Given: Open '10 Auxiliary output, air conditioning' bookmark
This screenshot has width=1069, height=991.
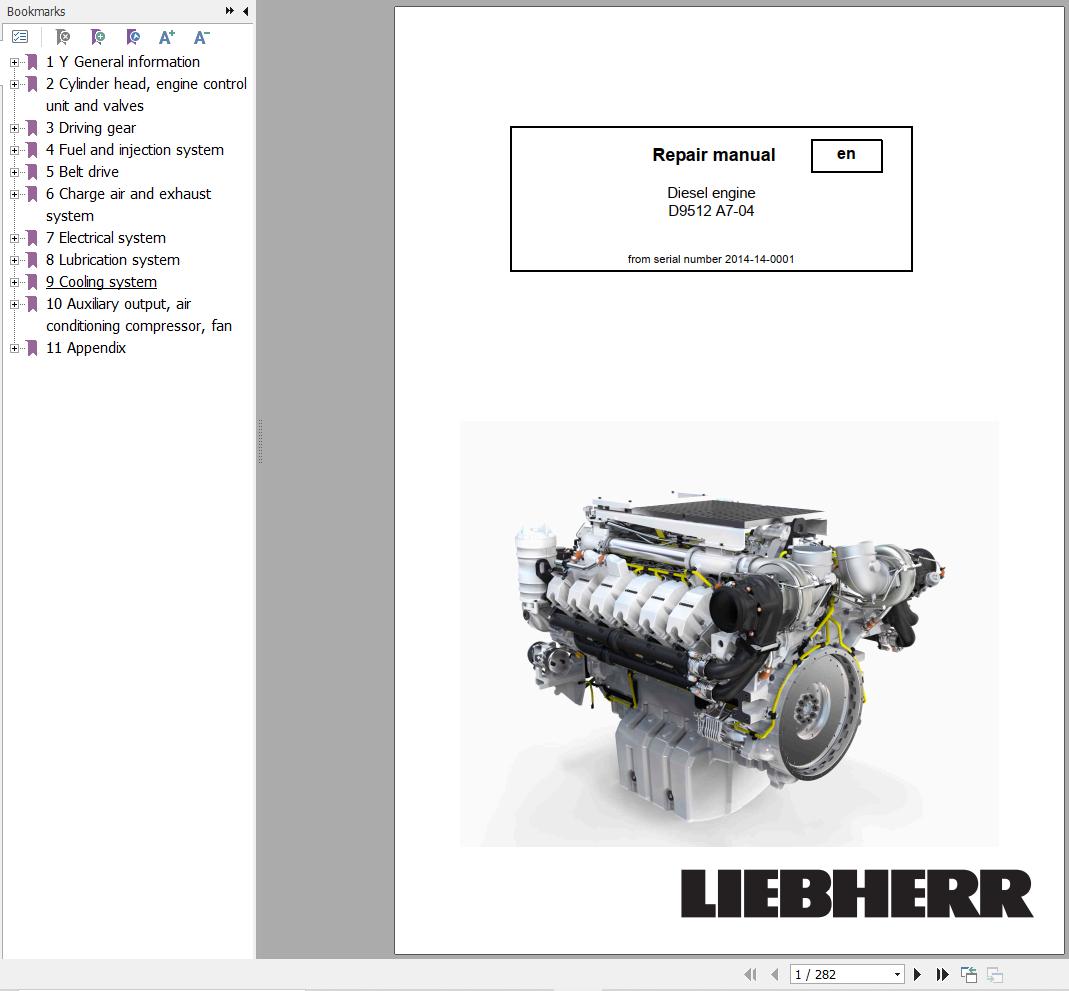Looking at the screenshot, I should point(138,315).
